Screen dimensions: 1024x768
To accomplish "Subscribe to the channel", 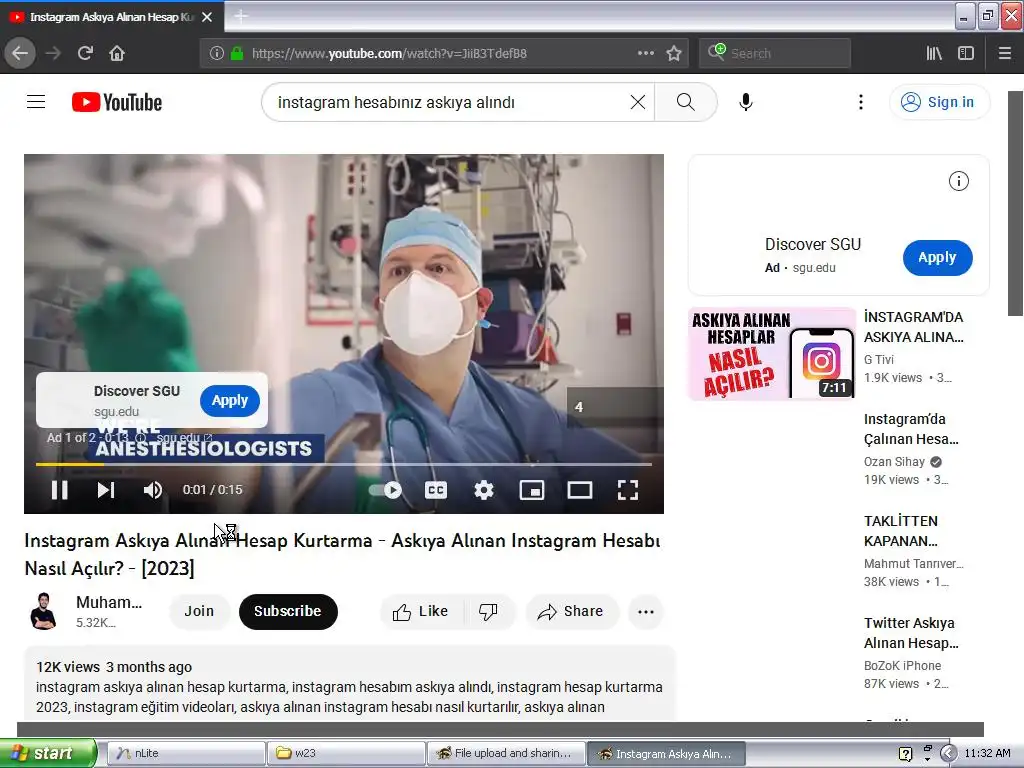I will point(288,611).
